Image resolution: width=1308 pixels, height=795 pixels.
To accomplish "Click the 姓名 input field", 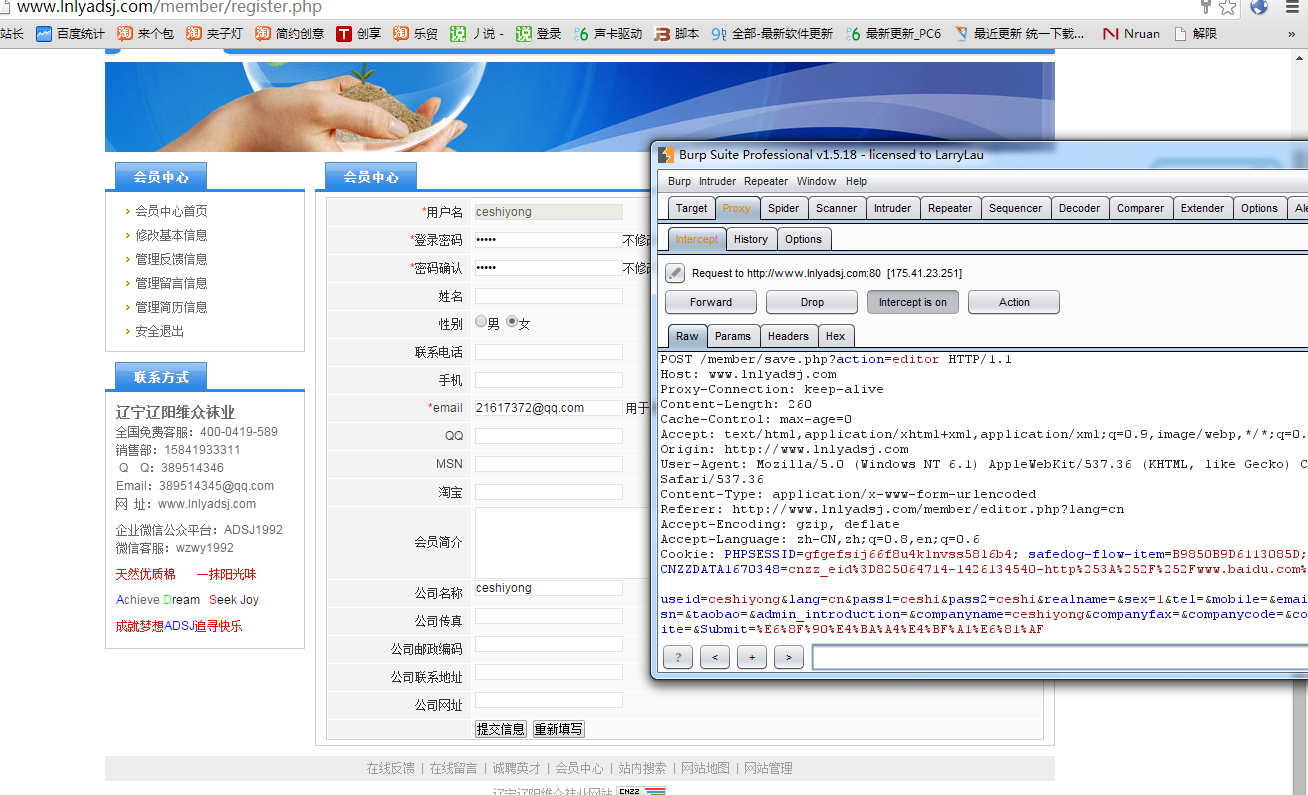I will click(549, 296).
